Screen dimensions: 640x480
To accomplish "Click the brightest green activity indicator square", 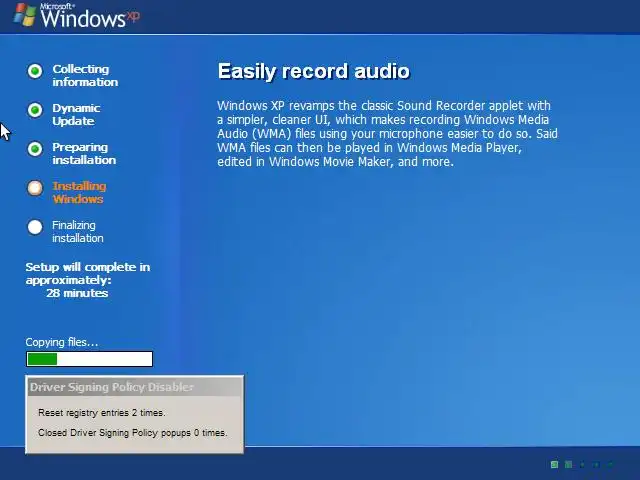I will coord(554,464).
